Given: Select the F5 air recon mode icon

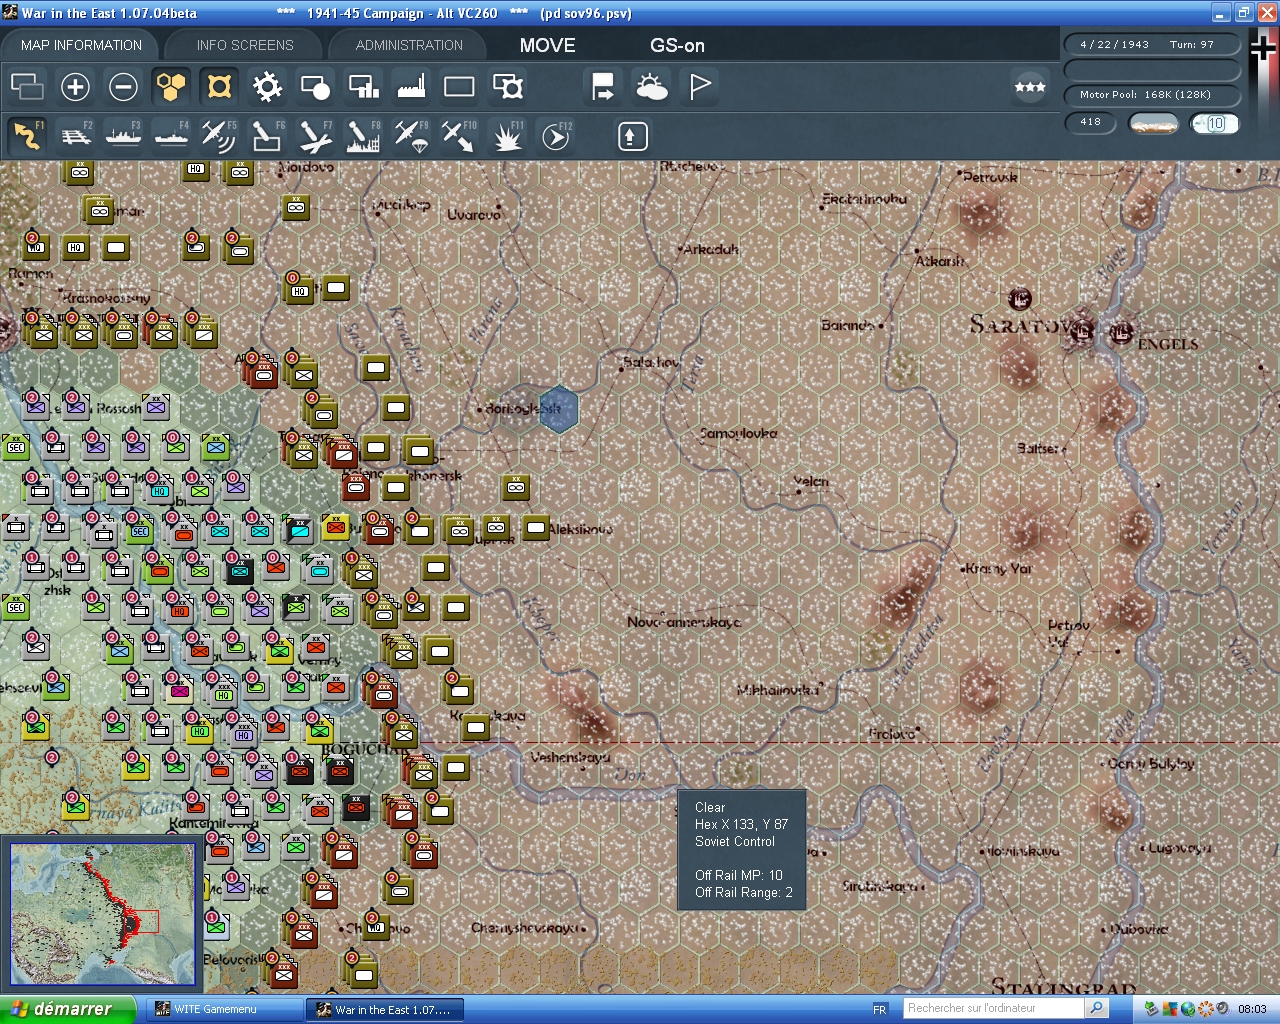Looking at the screenshot, I should (x=218, y=136).
